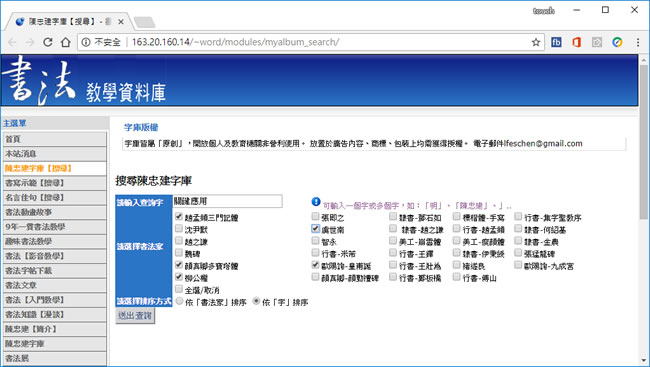The height and width of the screenshot is (367, 650).
Task: Check the 褚遂良 checkbox
Action: [456, 265]
